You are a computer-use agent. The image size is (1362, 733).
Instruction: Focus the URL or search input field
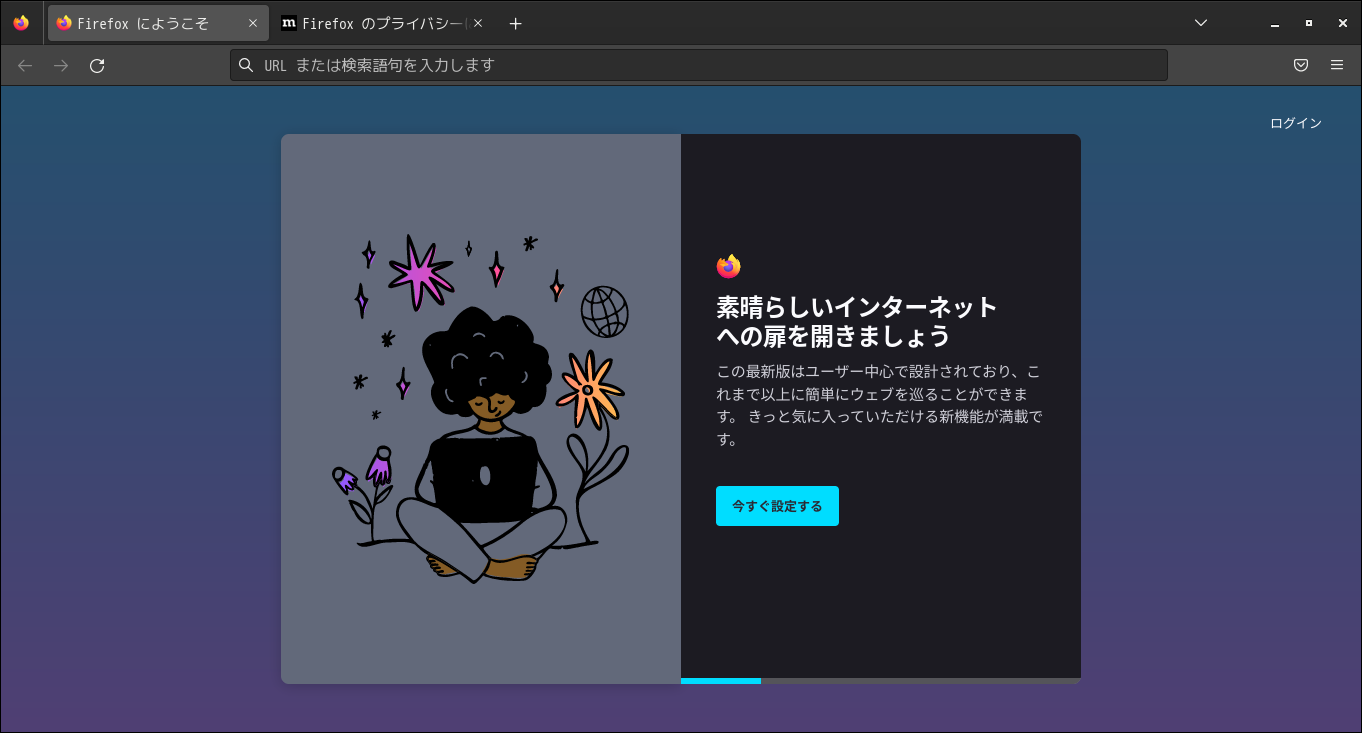pyautogui.click(x=699, y=65)
